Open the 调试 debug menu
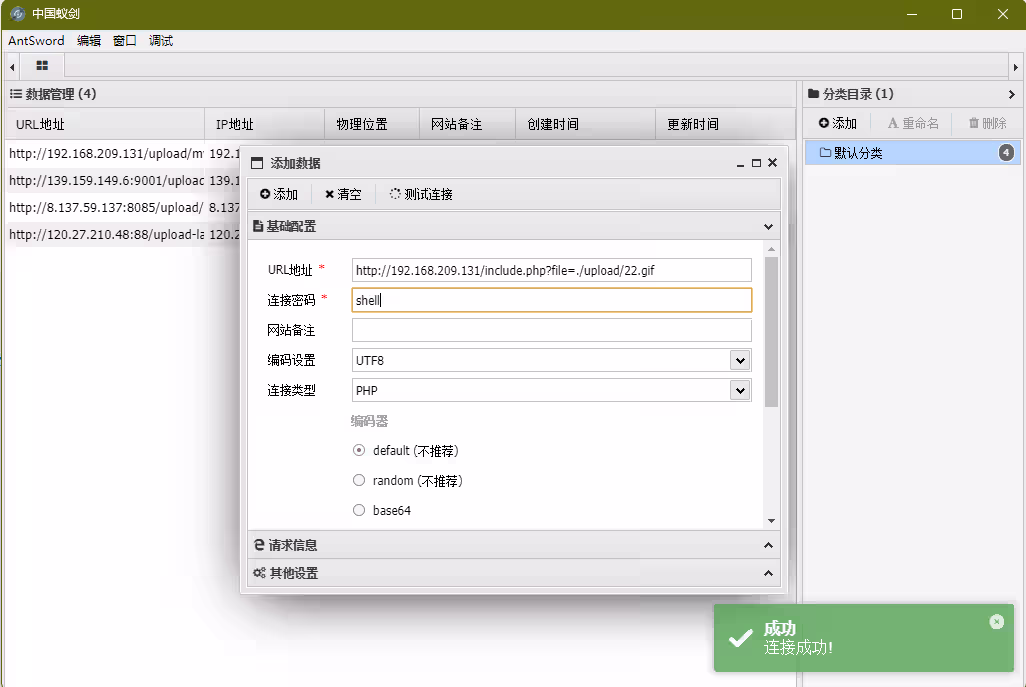The image size is (1026, 687). [160, 41]
